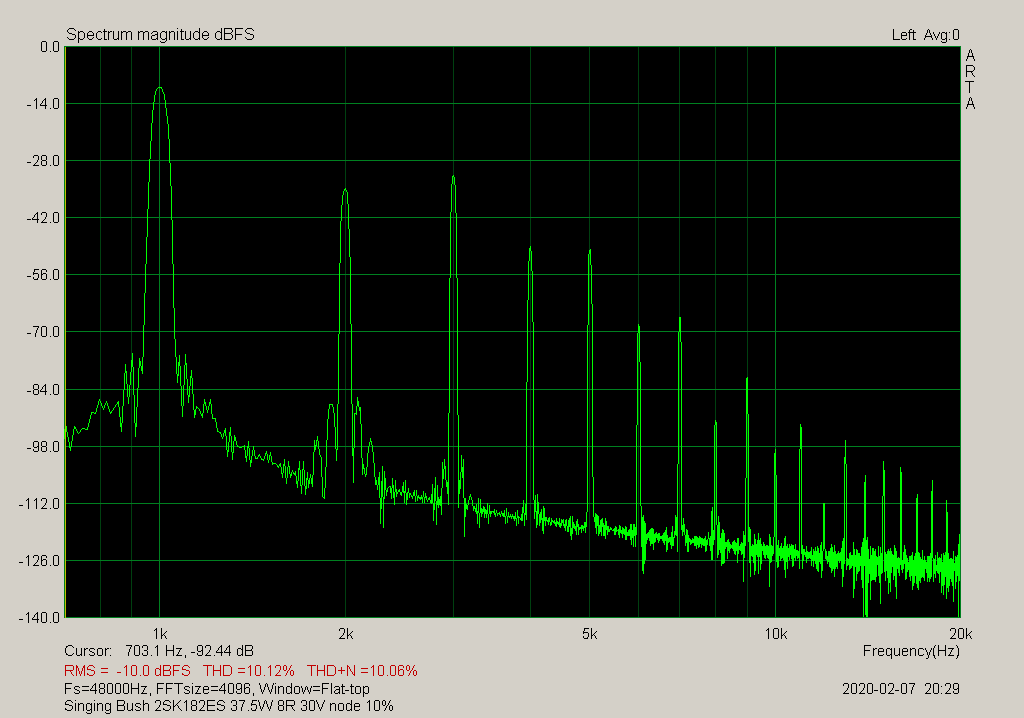Image resolution: width=1024 pixels, height=718 pixels.
Task: Click the 3 kHz third harmonic peak top
Action: [453, 176]
